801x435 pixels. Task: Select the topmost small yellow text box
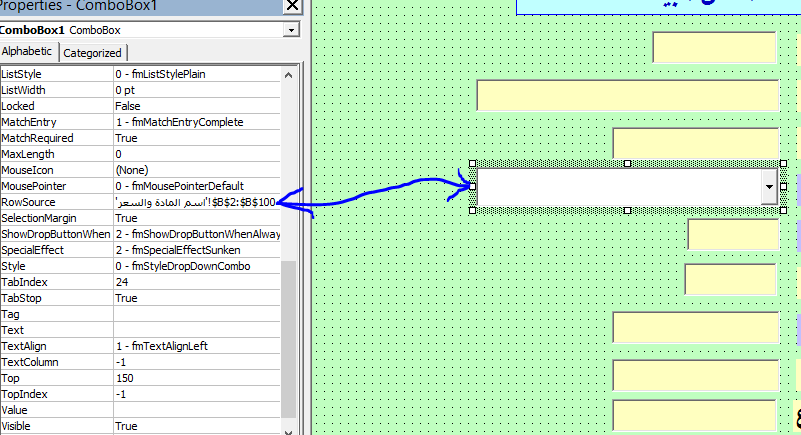click(714, 47)
